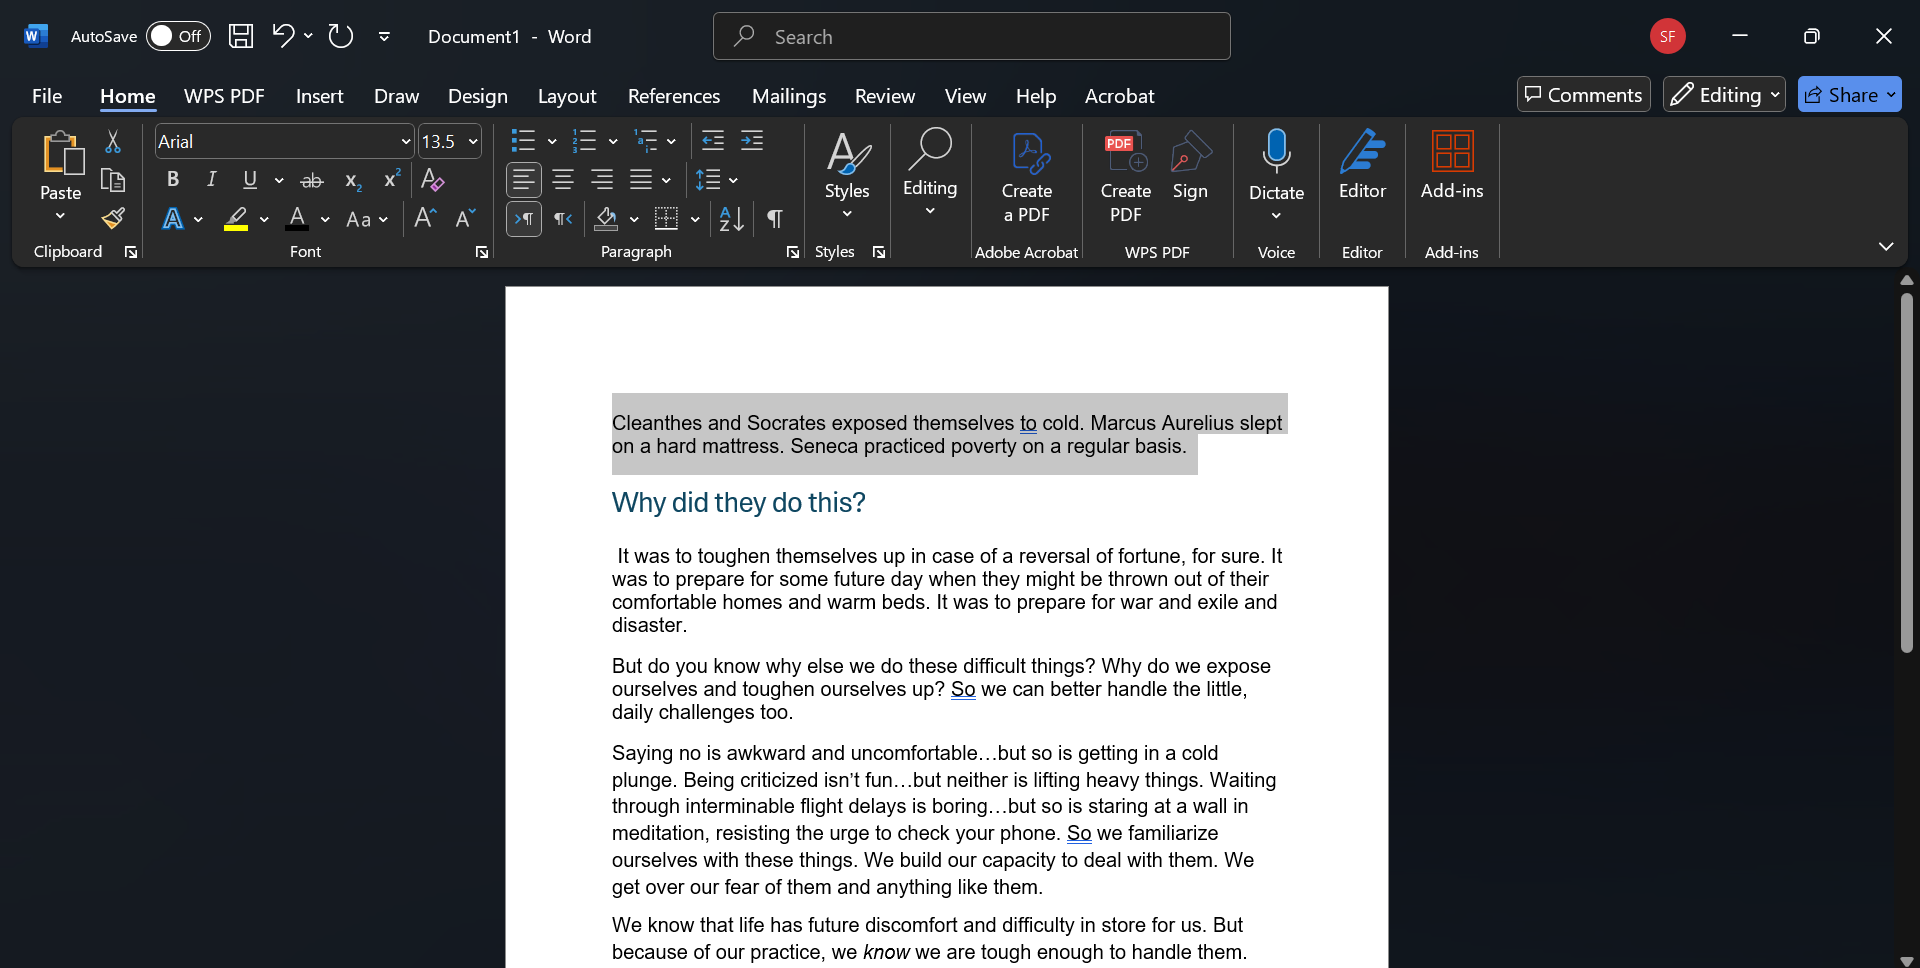The height and width of the screenshot is (968, 1920).
Task: Click the Strikethrough icon
Action: (311, 180)
